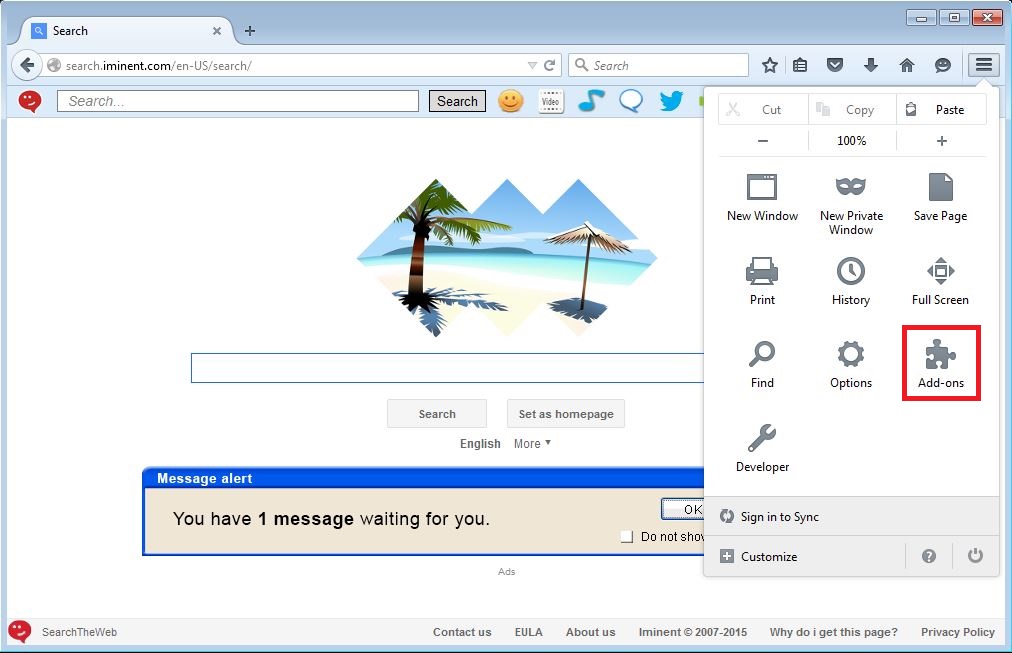Open History from the menu panel
1012x653 pixels.
point(851,282)
